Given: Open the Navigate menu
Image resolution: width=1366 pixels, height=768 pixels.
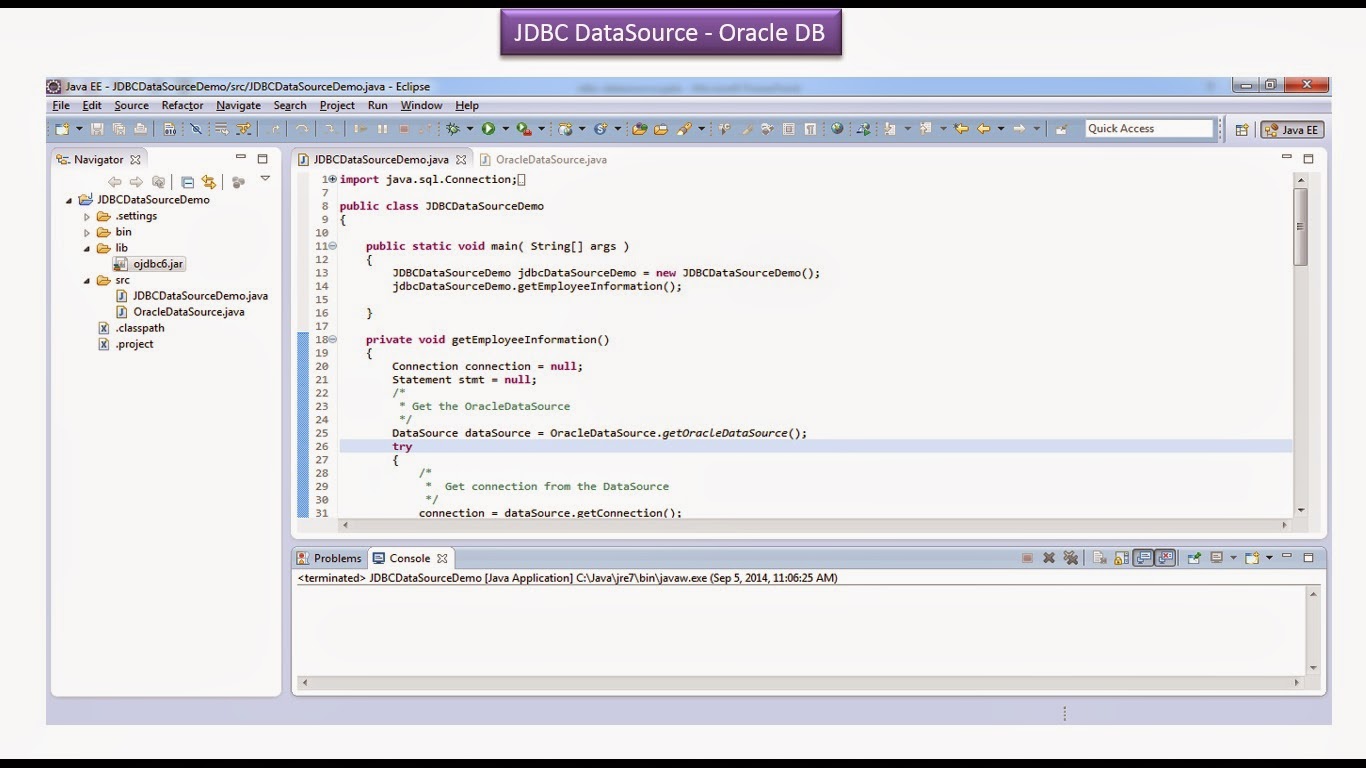Looking at the screenshot, I should point(238,105).
